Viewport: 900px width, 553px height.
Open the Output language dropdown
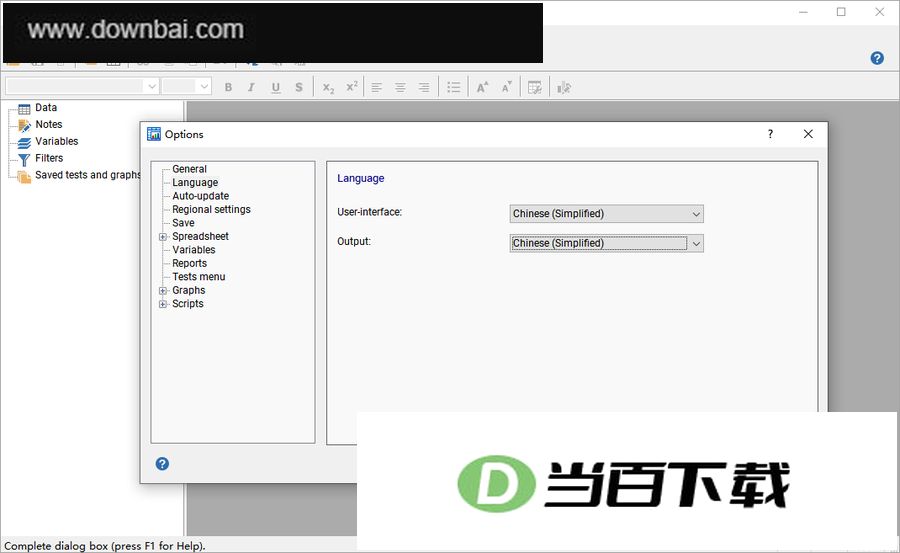click(606, 243)
